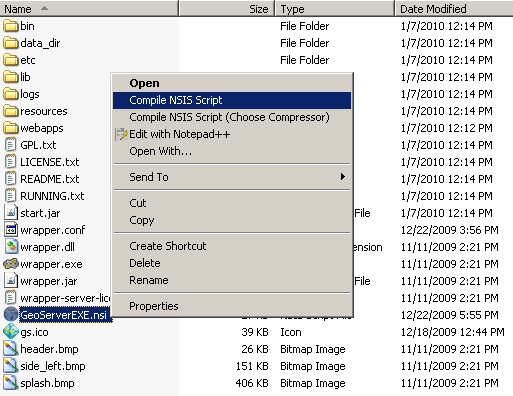Click the README.txt file icon
513x396 pixels.
[11, 179]
